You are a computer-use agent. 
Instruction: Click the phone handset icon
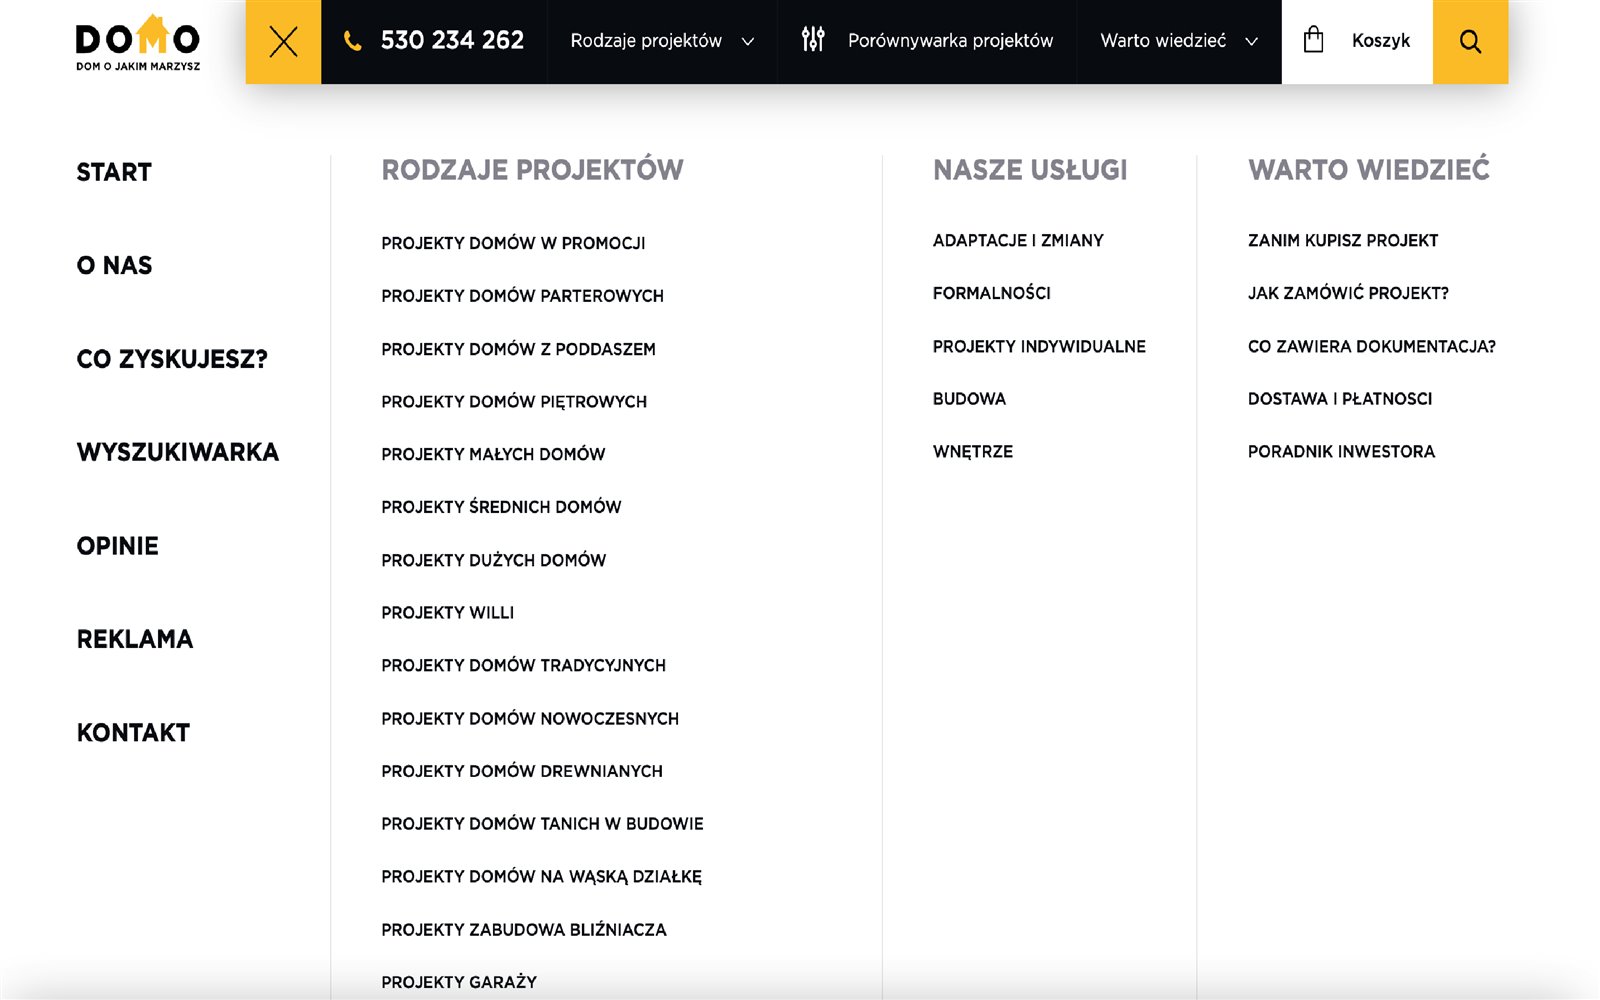tap(352, 41)
